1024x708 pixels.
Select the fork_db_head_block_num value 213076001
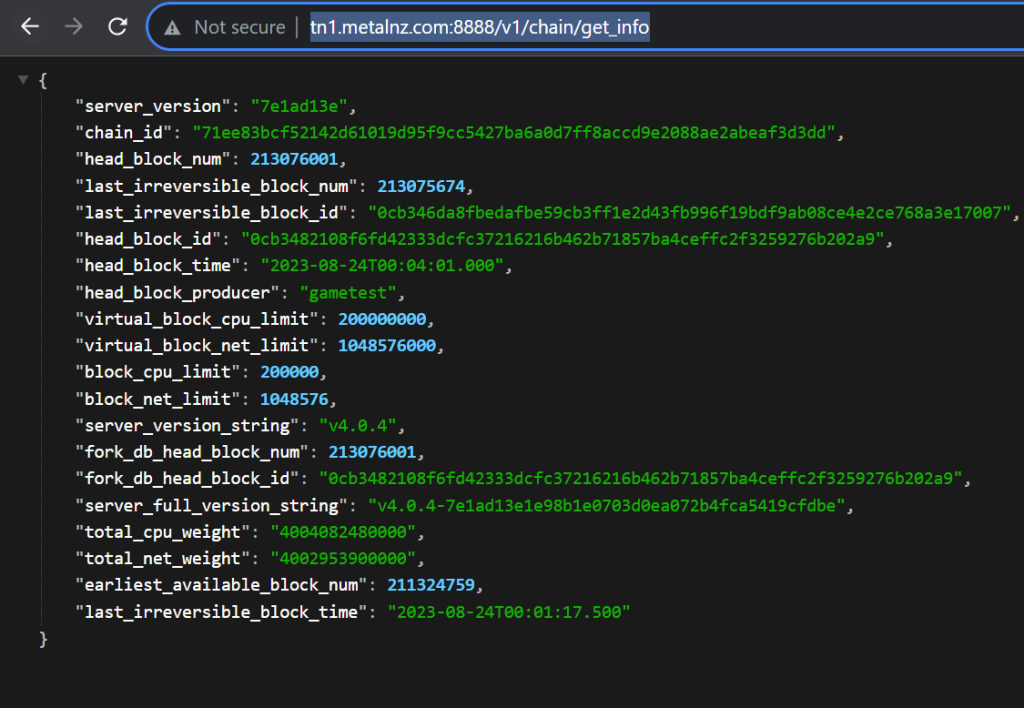tap(372, 452)
